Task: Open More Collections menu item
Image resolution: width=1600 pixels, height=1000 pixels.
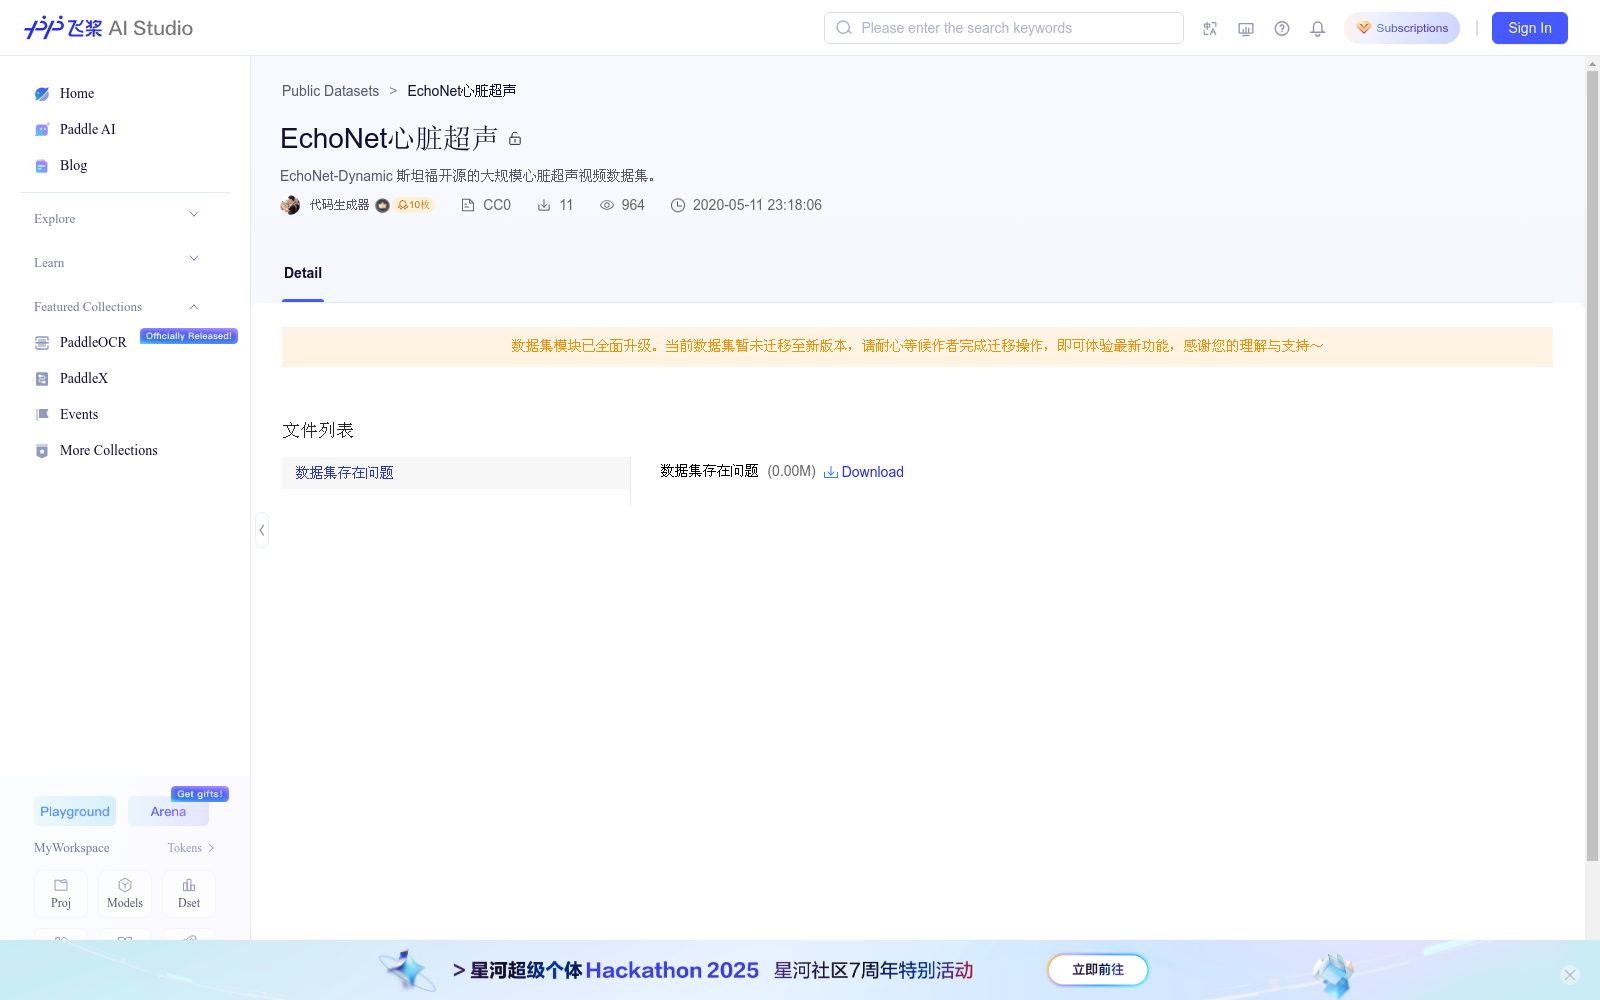Action: (x=109, y=451)
